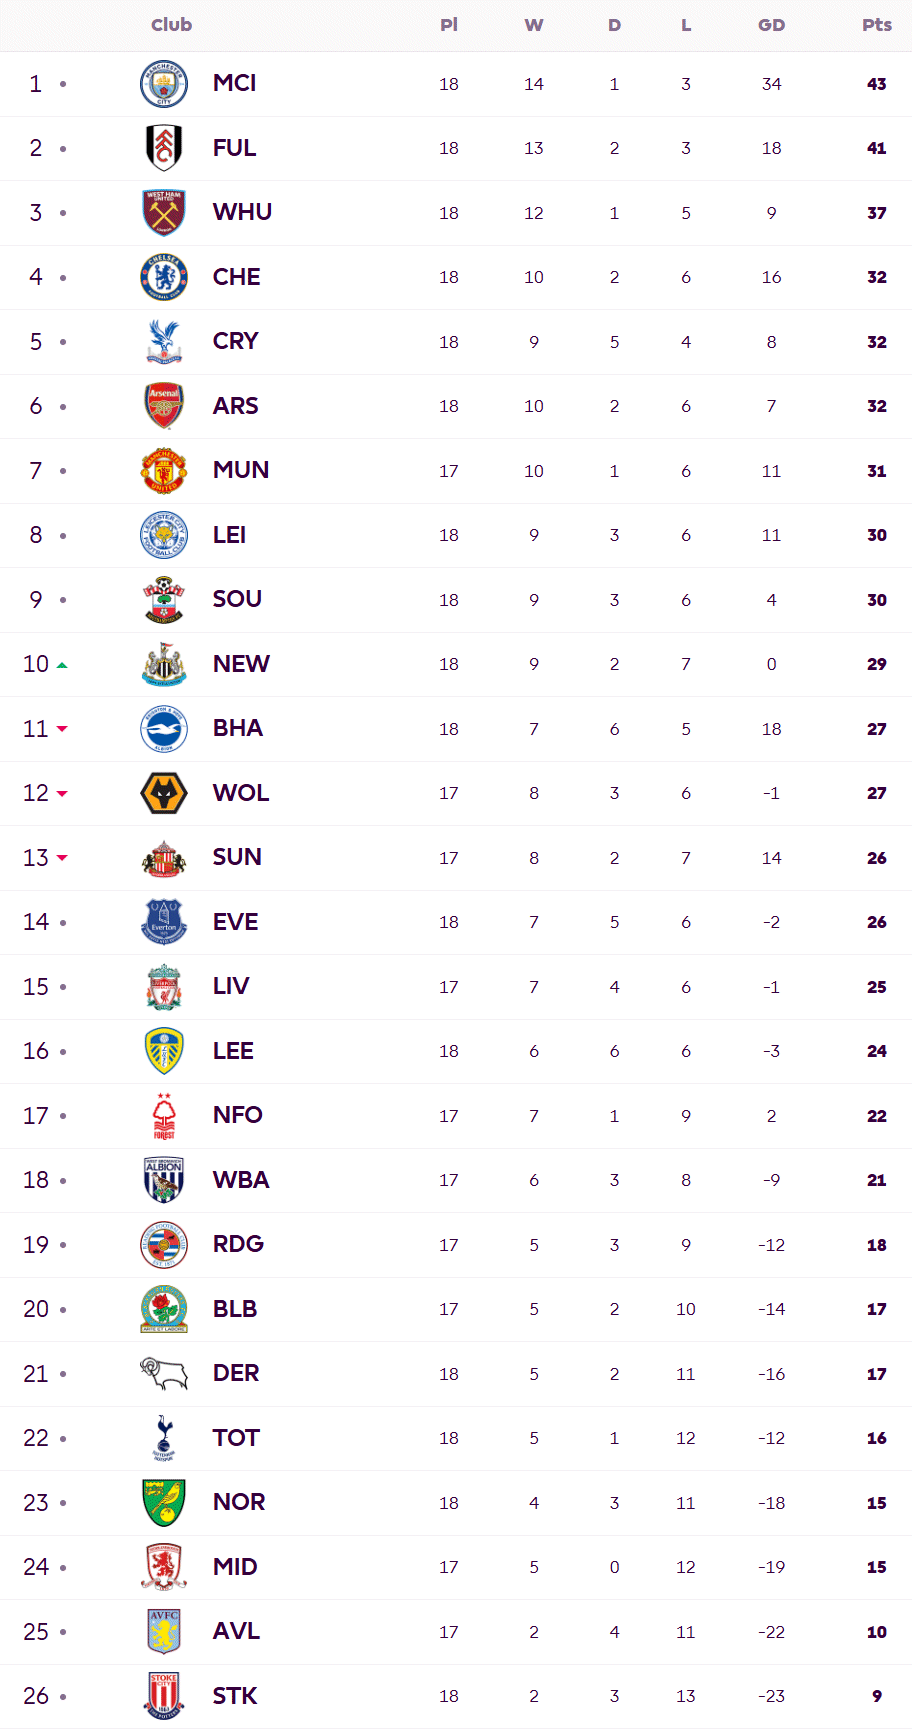Click the Norwich City canary badge

(x=164, y=1502)
